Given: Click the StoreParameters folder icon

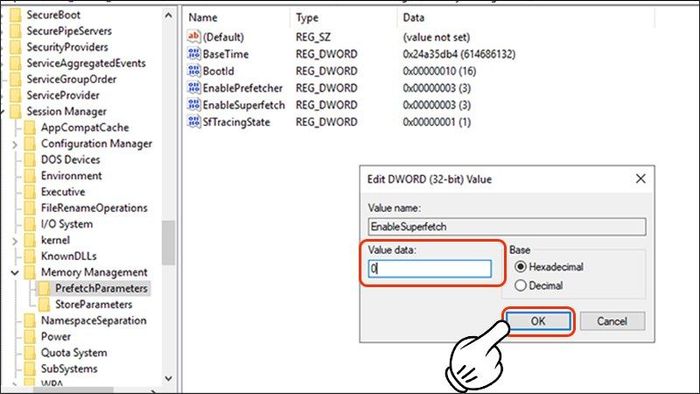Looking at the screenshot, I should (x=44, y=304).
